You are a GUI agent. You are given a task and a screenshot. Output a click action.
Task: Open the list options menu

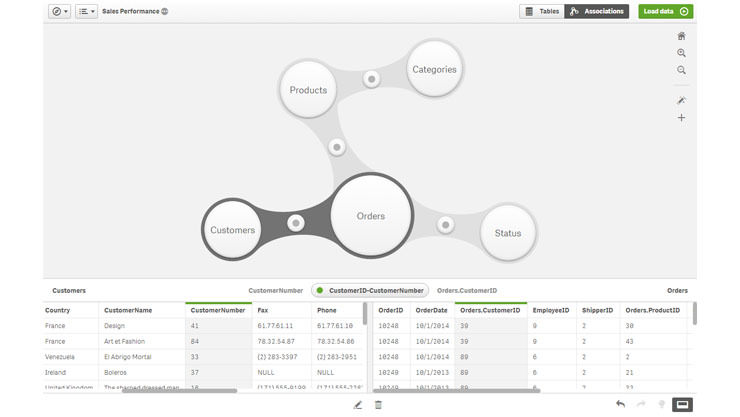click(86, 11)
